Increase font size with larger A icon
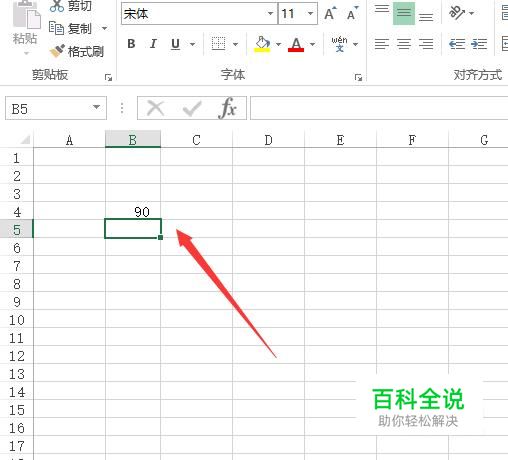508x460 pixels. pos(330,14)
